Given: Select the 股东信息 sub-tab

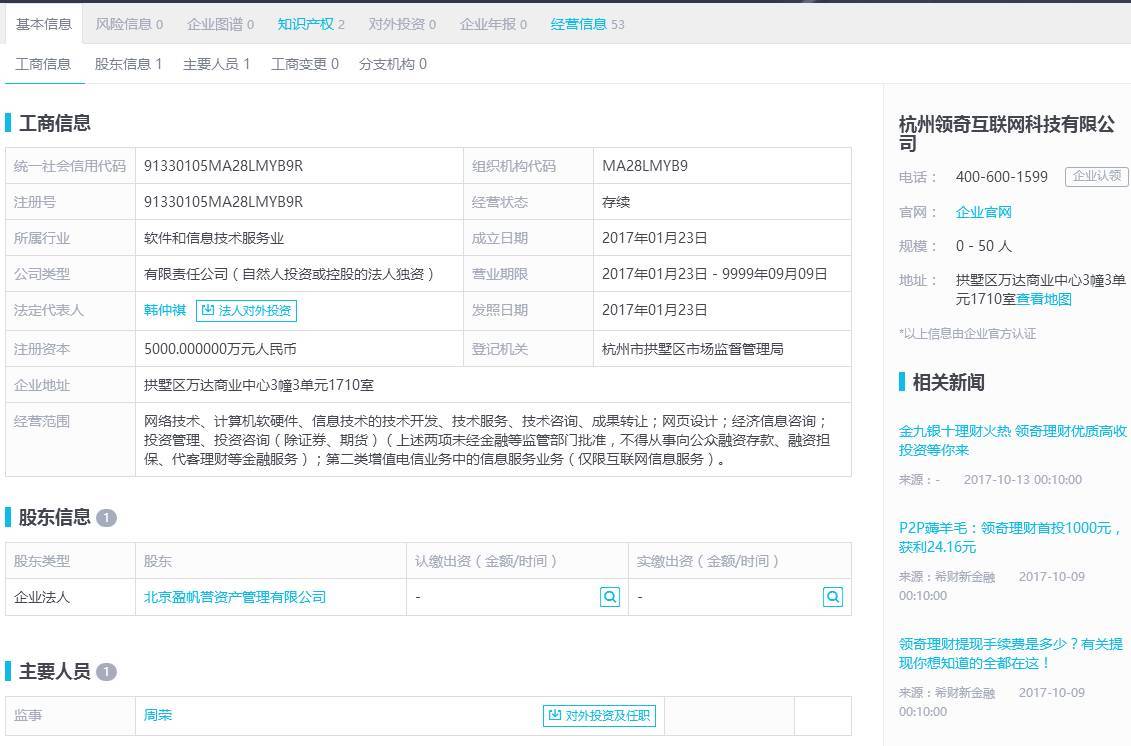Looking at the screenshot, I should tap(128, 64).
